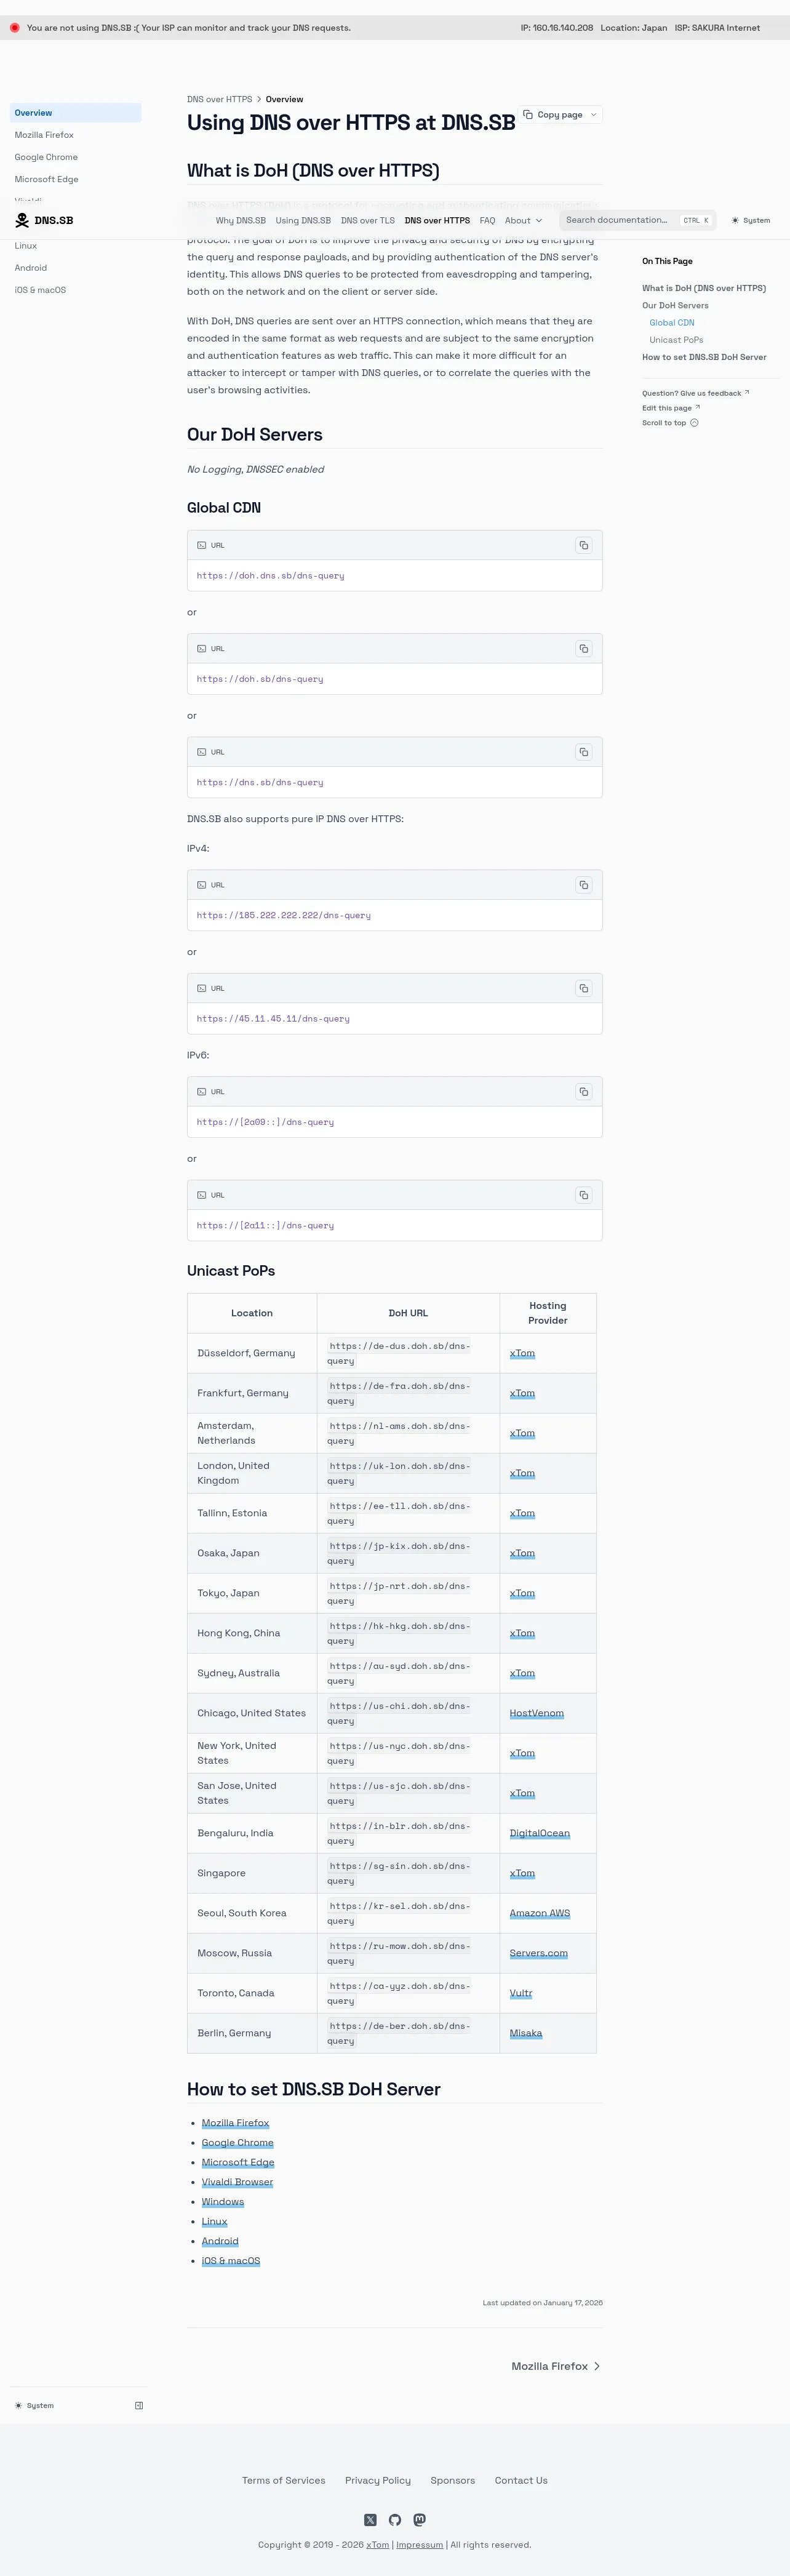This screenshot has width=790, height=2576.
Task: Copy the [2a09::] IPv6 DoH URL
Action: point(583,1092)
